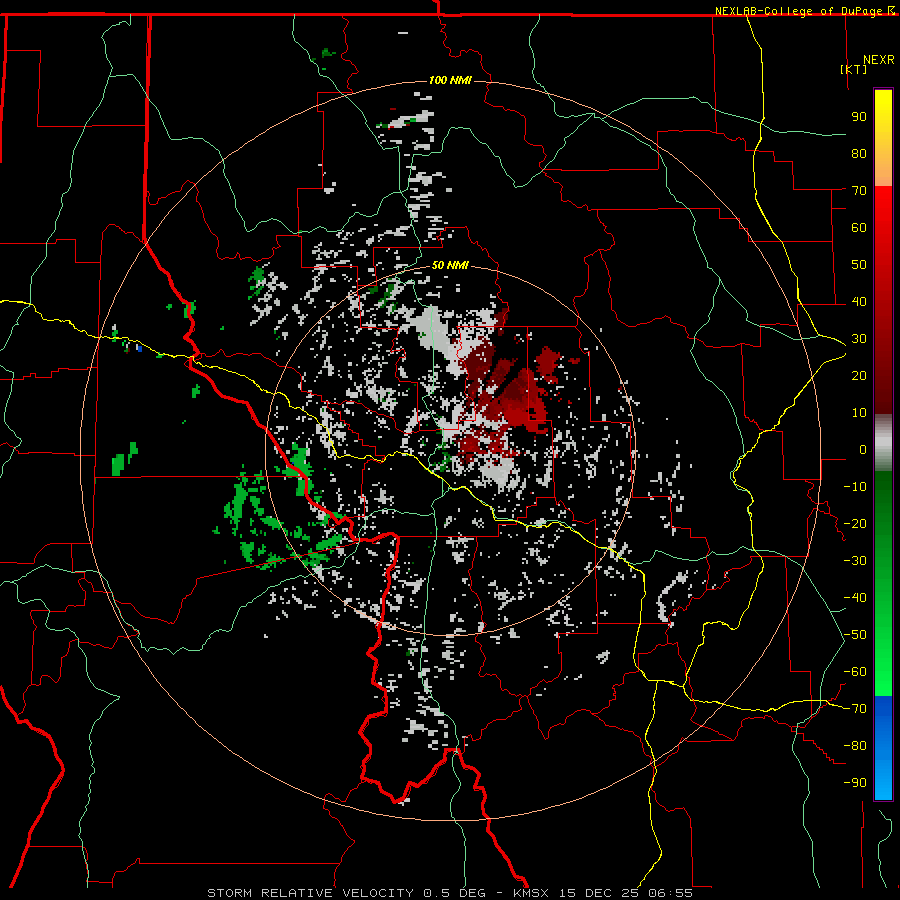Click the 30 value on the velocity scale

[x=859, y=339]
